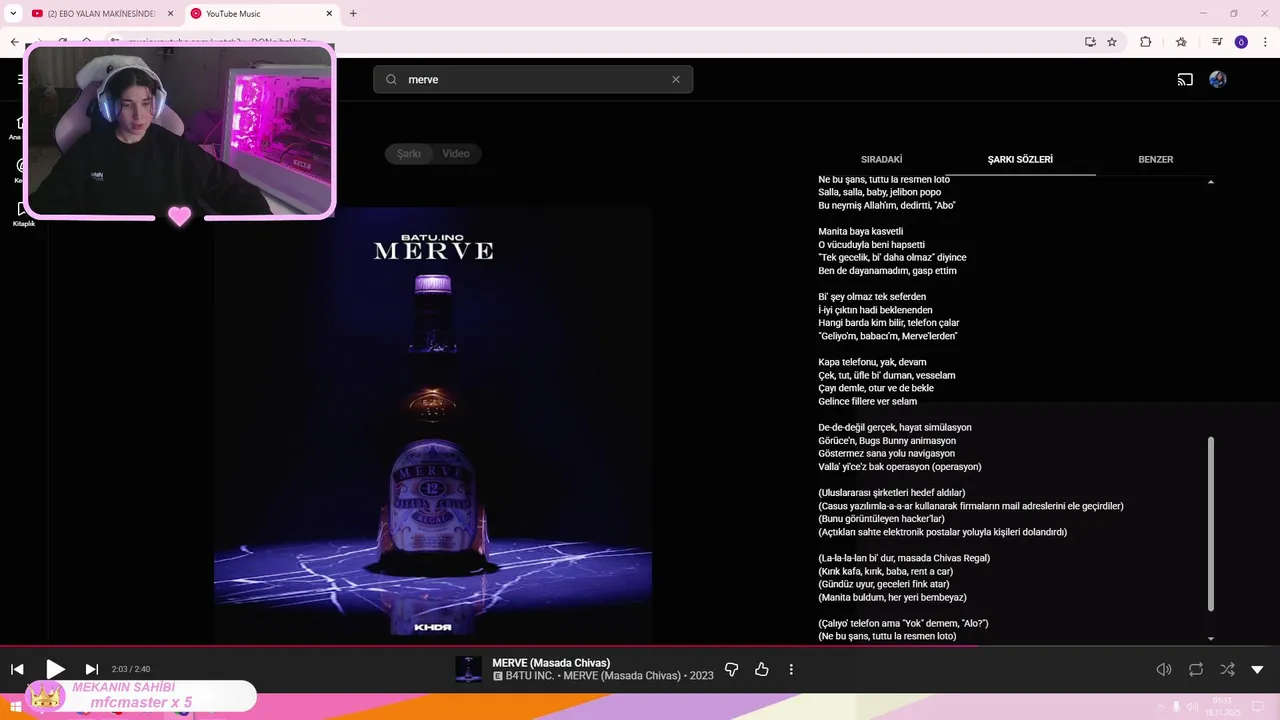
Task: Open the tab search dropdown arrow
Action: (13, 14)
